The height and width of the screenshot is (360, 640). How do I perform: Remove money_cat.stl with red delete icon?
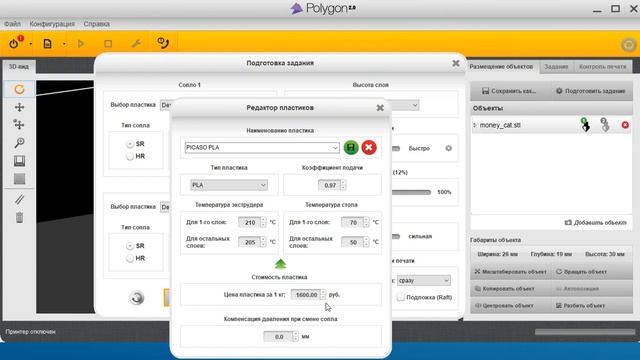pos(625,125)
